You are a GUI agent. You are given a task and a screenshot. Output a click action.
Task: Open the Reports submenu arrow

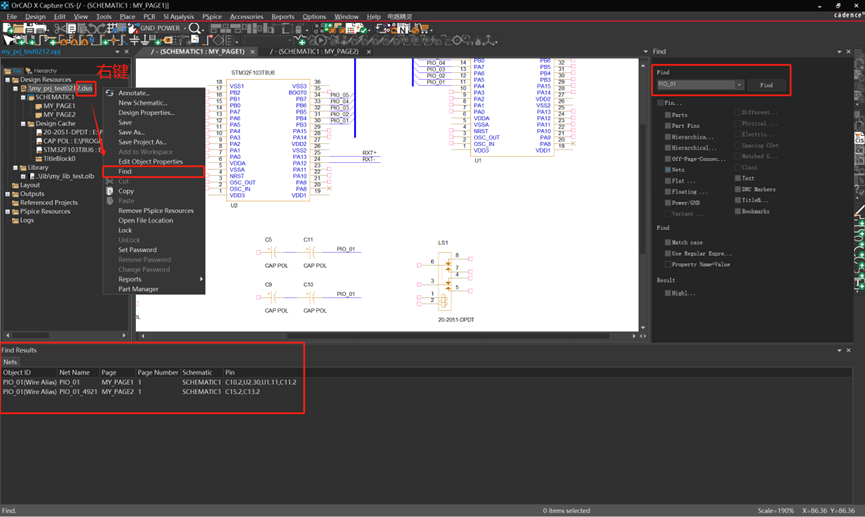pos(201,279)
